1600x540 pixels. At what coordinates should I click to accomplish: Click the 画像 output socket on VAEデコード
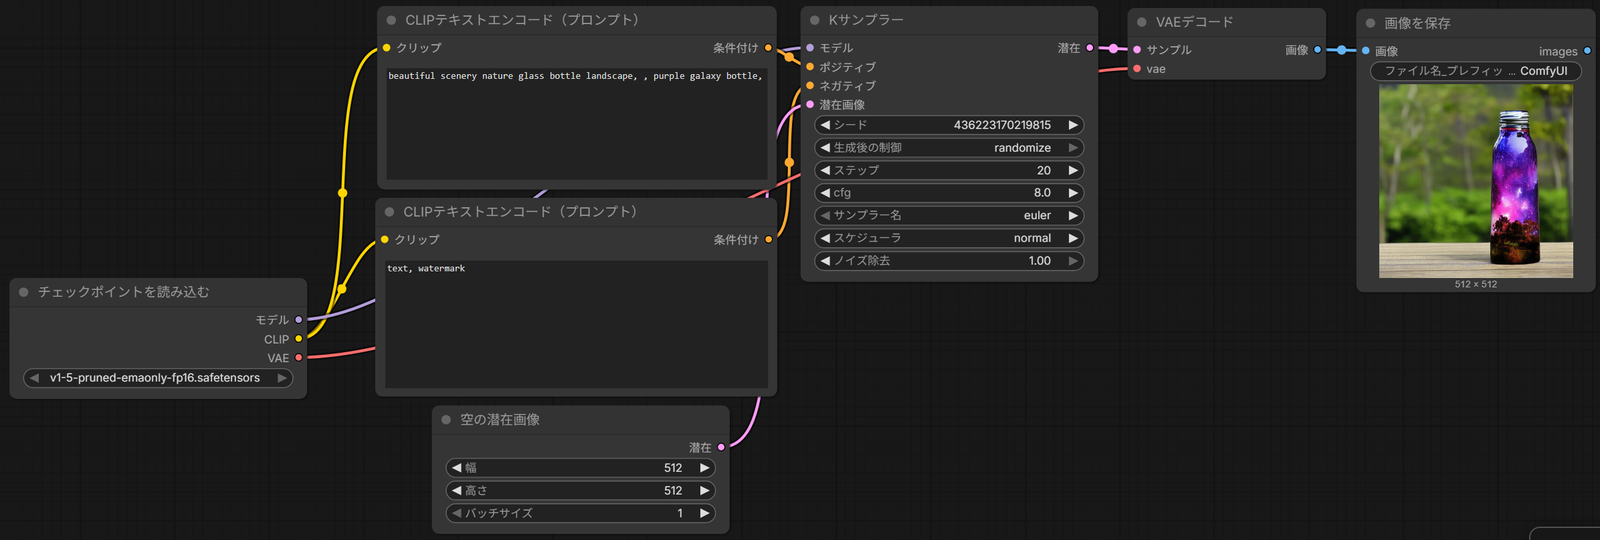tap(1317, 50)
